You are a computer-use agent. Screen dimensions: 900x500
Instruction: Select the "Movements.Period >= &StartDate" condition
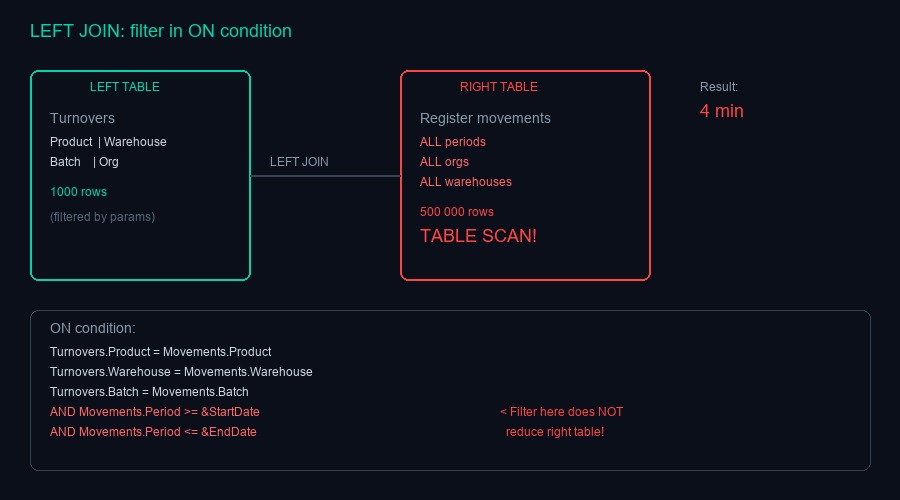click(x=155, y=412)
